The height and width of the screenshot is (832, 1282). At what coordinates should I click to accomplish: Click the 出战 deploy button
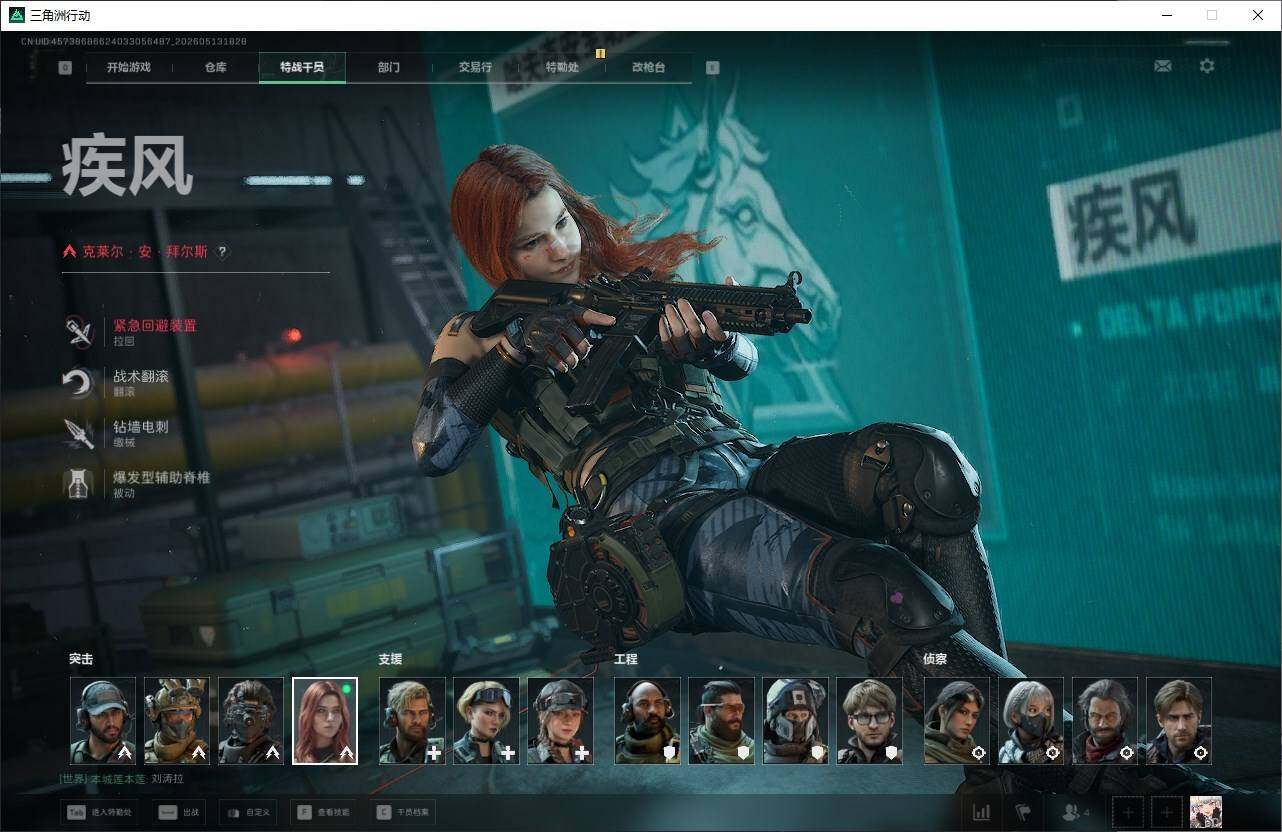(180, 812)
